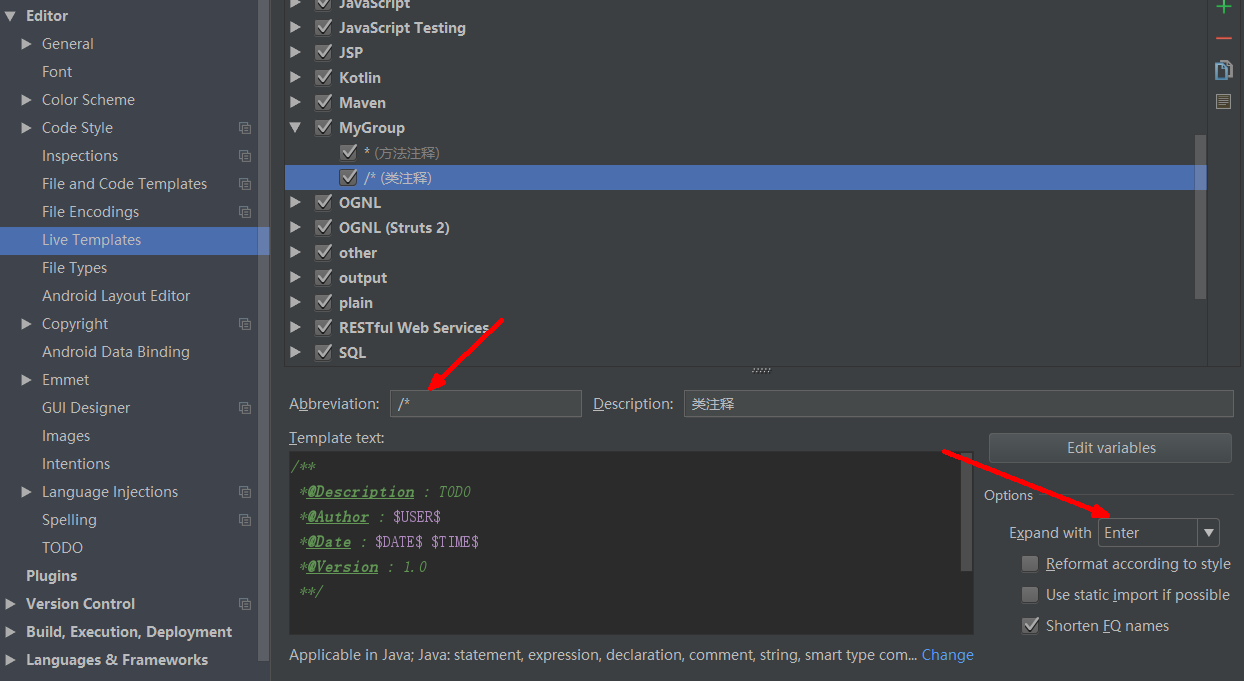Remove selected template with minus icon
This screenshot has width=1244, height=681.
click(1223, 39)
